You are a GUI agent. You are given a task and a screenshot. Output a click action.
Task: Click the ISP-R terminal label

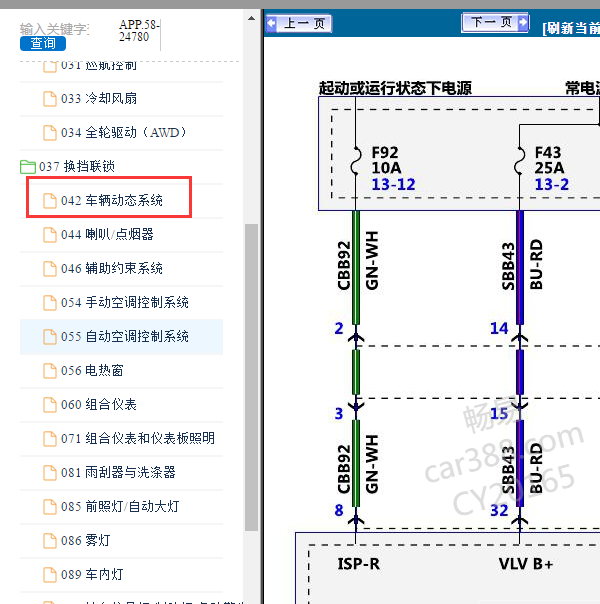pyautogui.click(x=359, y=564)
